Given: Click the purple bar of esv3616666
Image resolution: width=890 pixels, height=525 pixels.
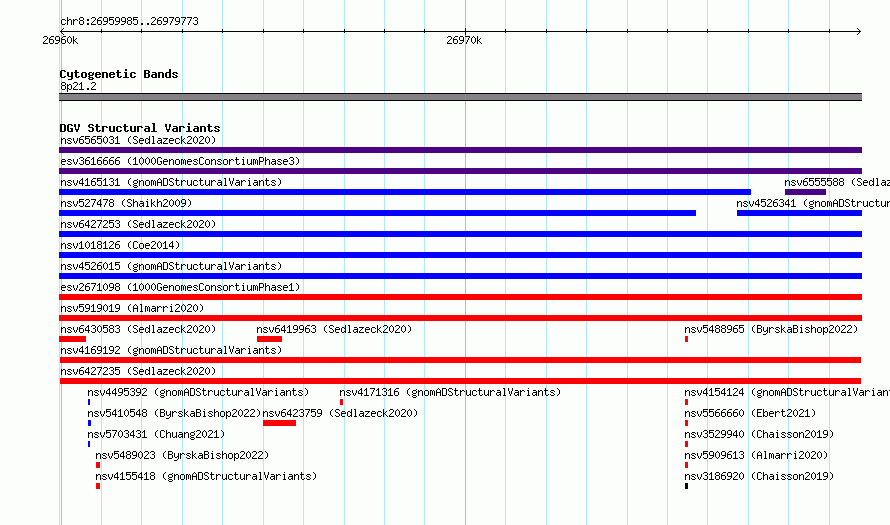Looking at the screenshot, I should [460, 171].
